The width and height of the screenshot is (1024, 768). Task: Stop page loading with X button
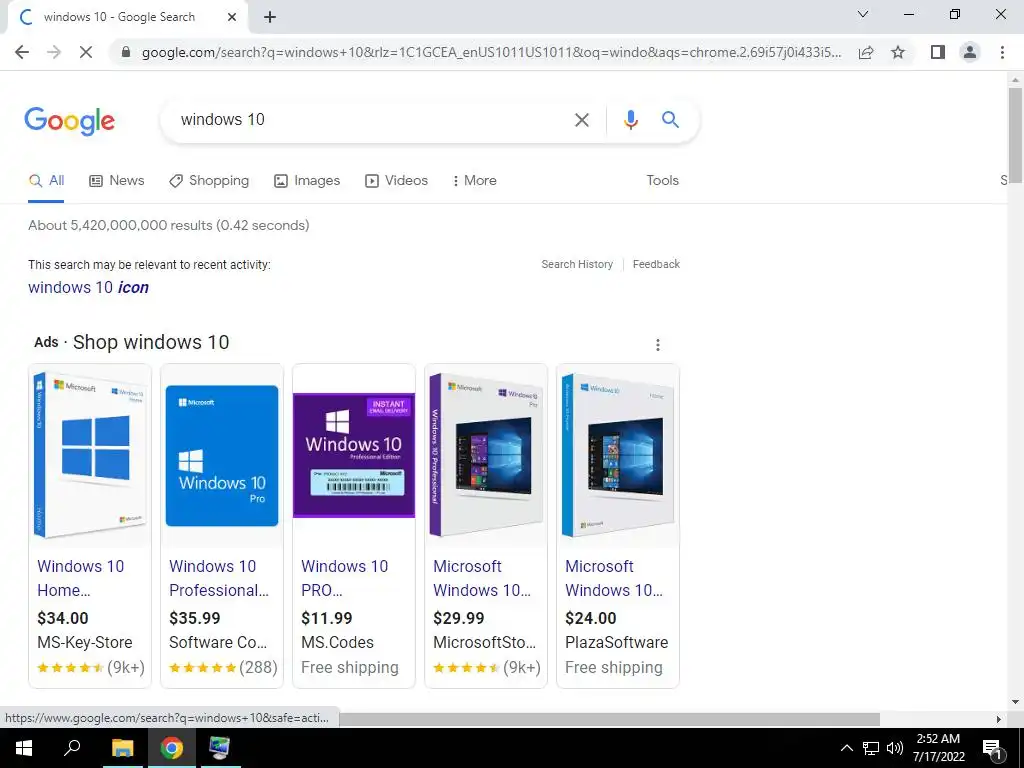pos(86,52)
